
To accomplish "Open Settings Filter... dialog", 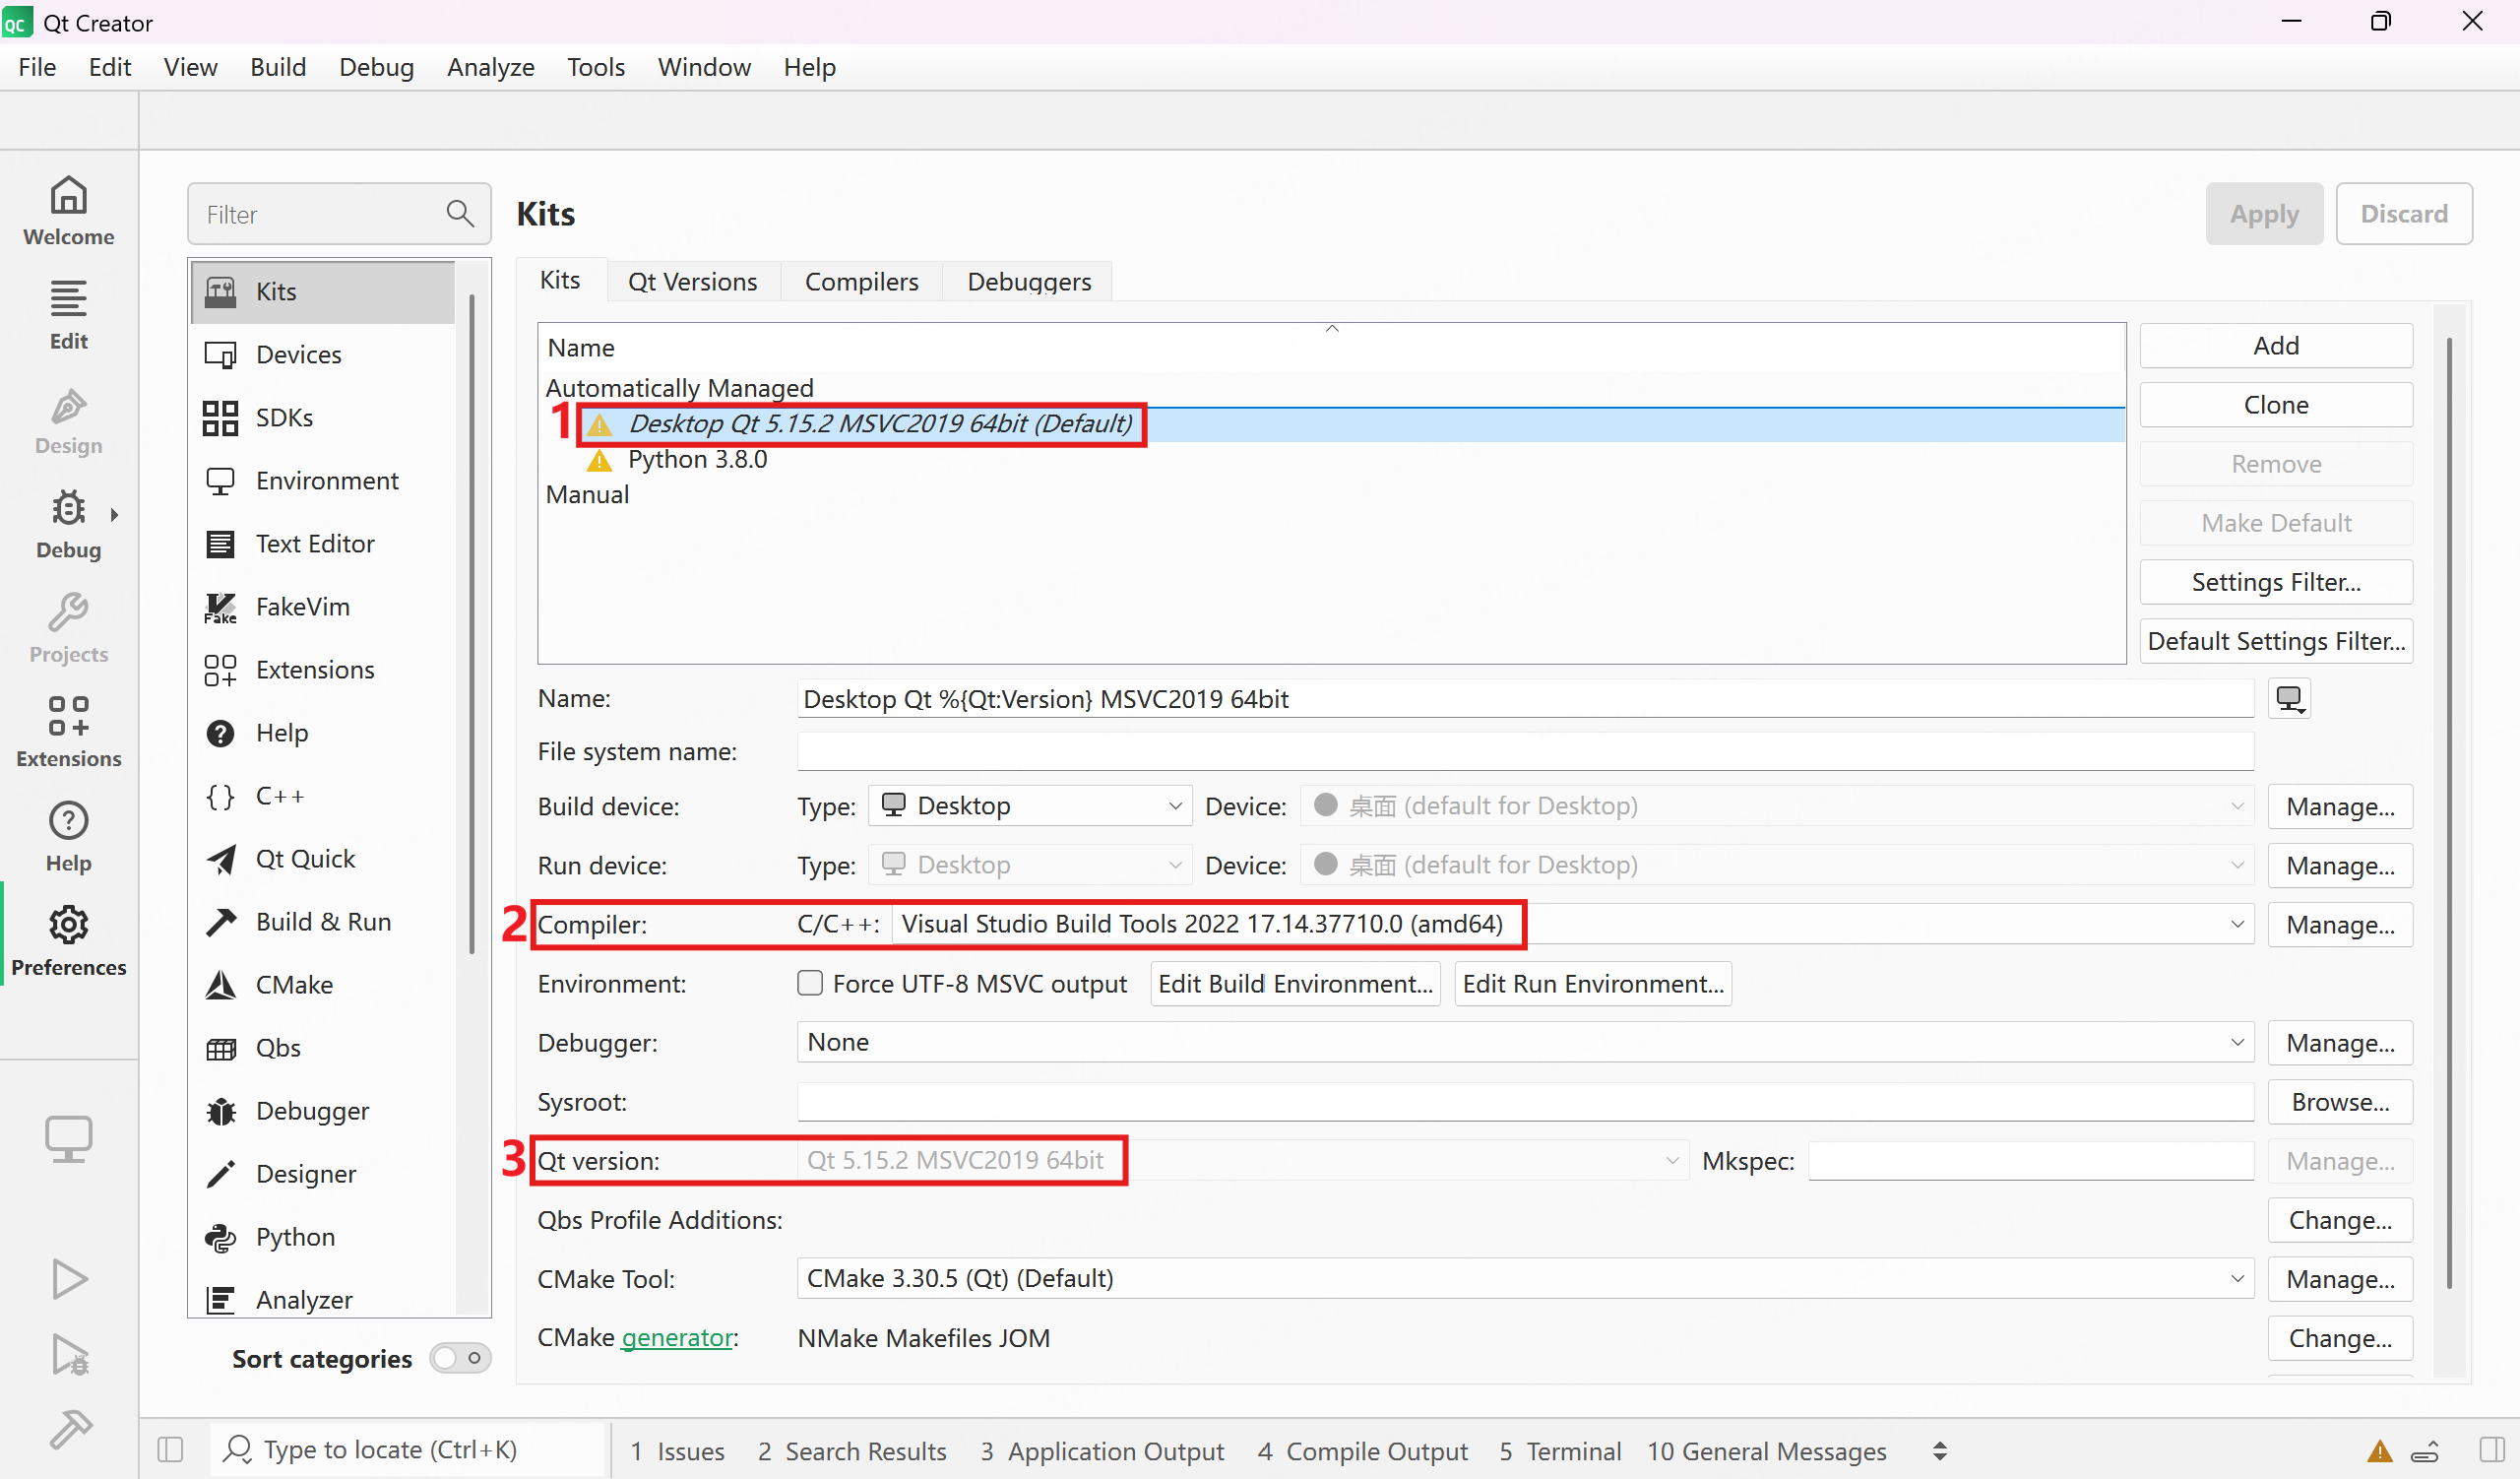I will coord(2276,581).
